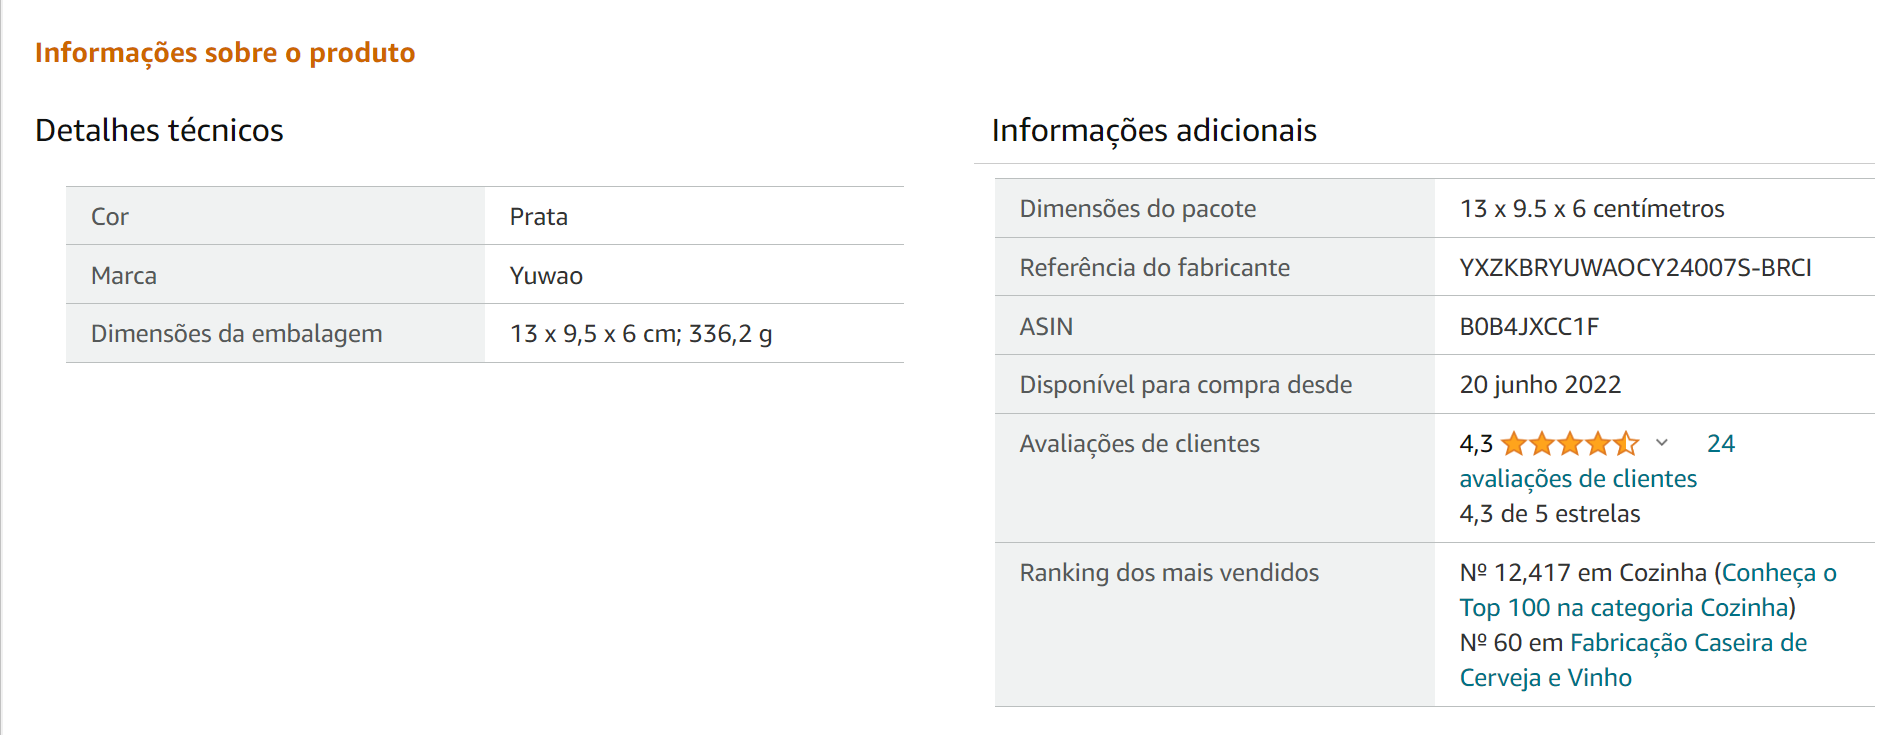Click the Informações adicionais heading
Viewport: 1895px width, 735px height.
[x=1154, y=131]
